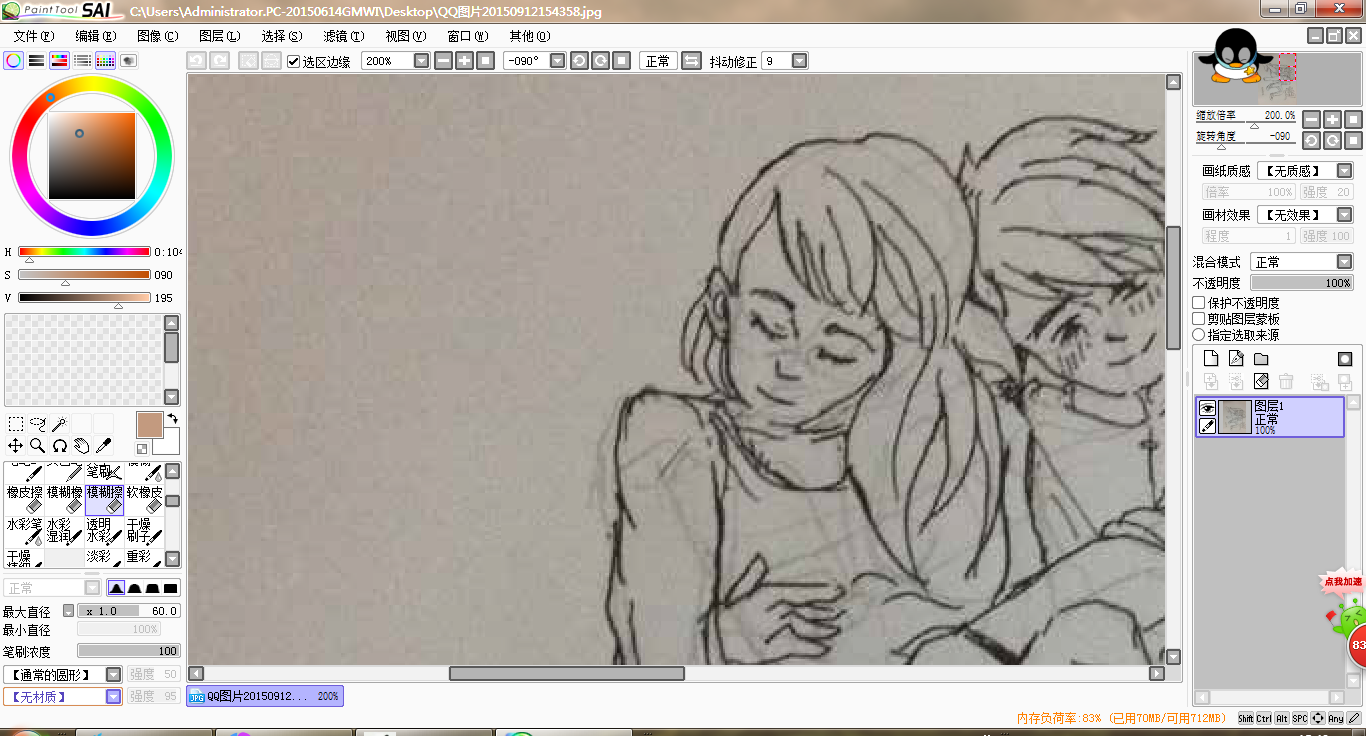Enable 保护不透明度 checkbox
Viewport: 1366px width, 736px height.
[x=1199, y=303]
